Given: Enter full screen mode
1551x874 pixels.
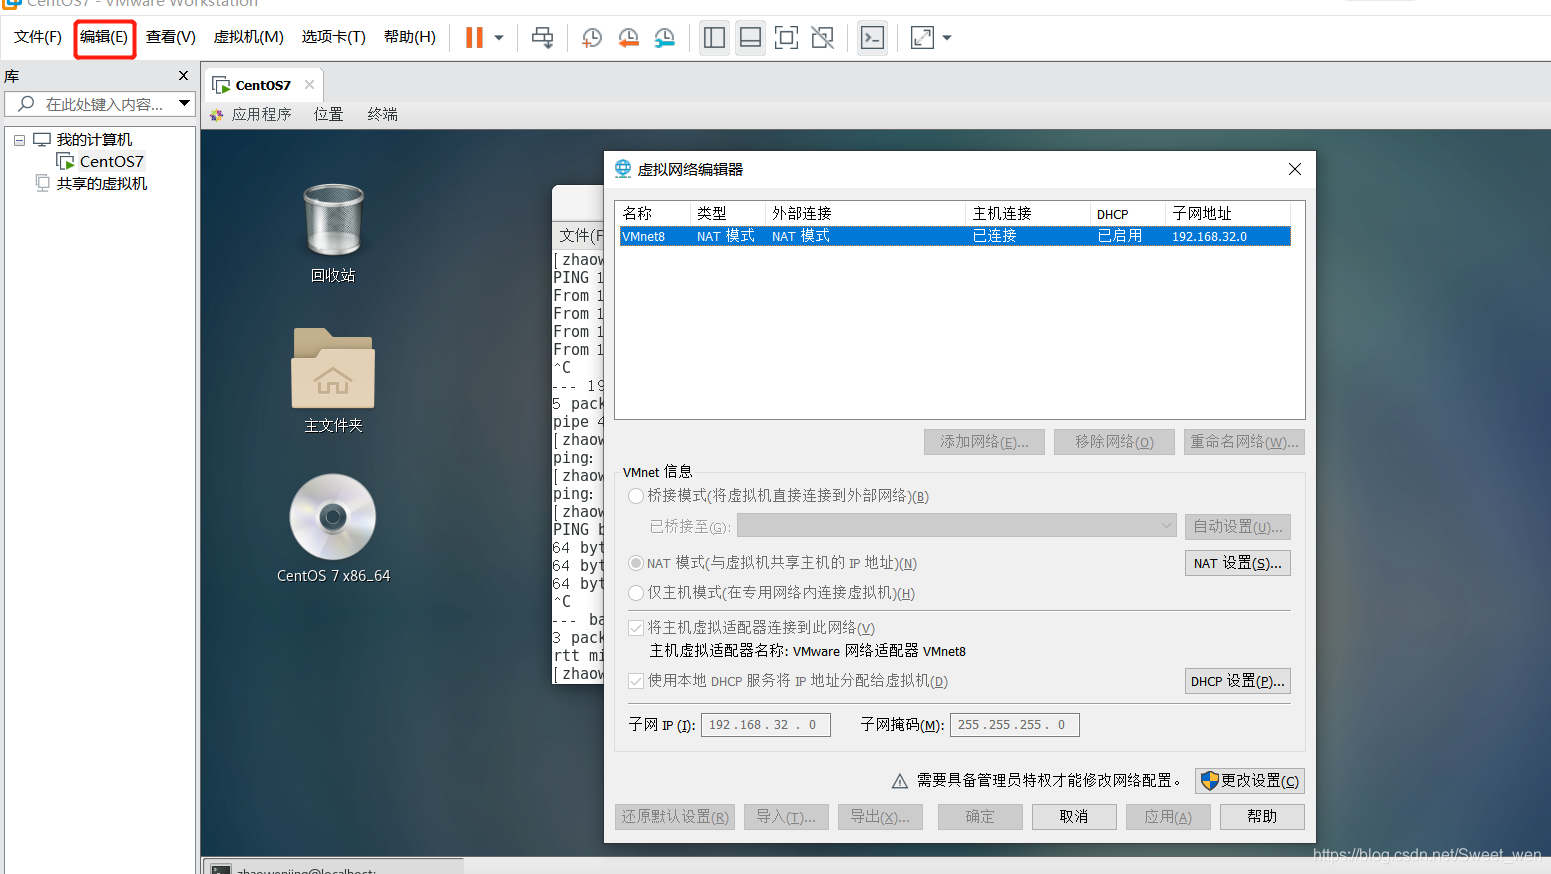Looking at the screenshot, I should click(787, 38).
